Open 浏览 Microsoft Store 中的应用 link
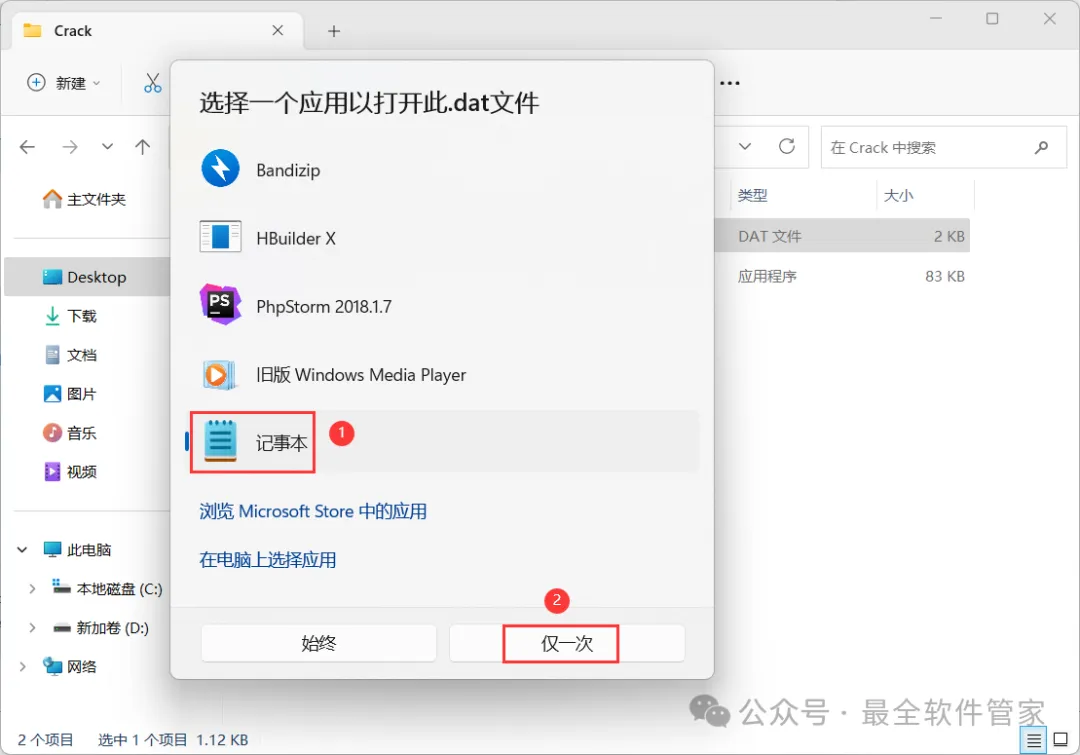The image size is (1080, 755). [x=313, y=511]
